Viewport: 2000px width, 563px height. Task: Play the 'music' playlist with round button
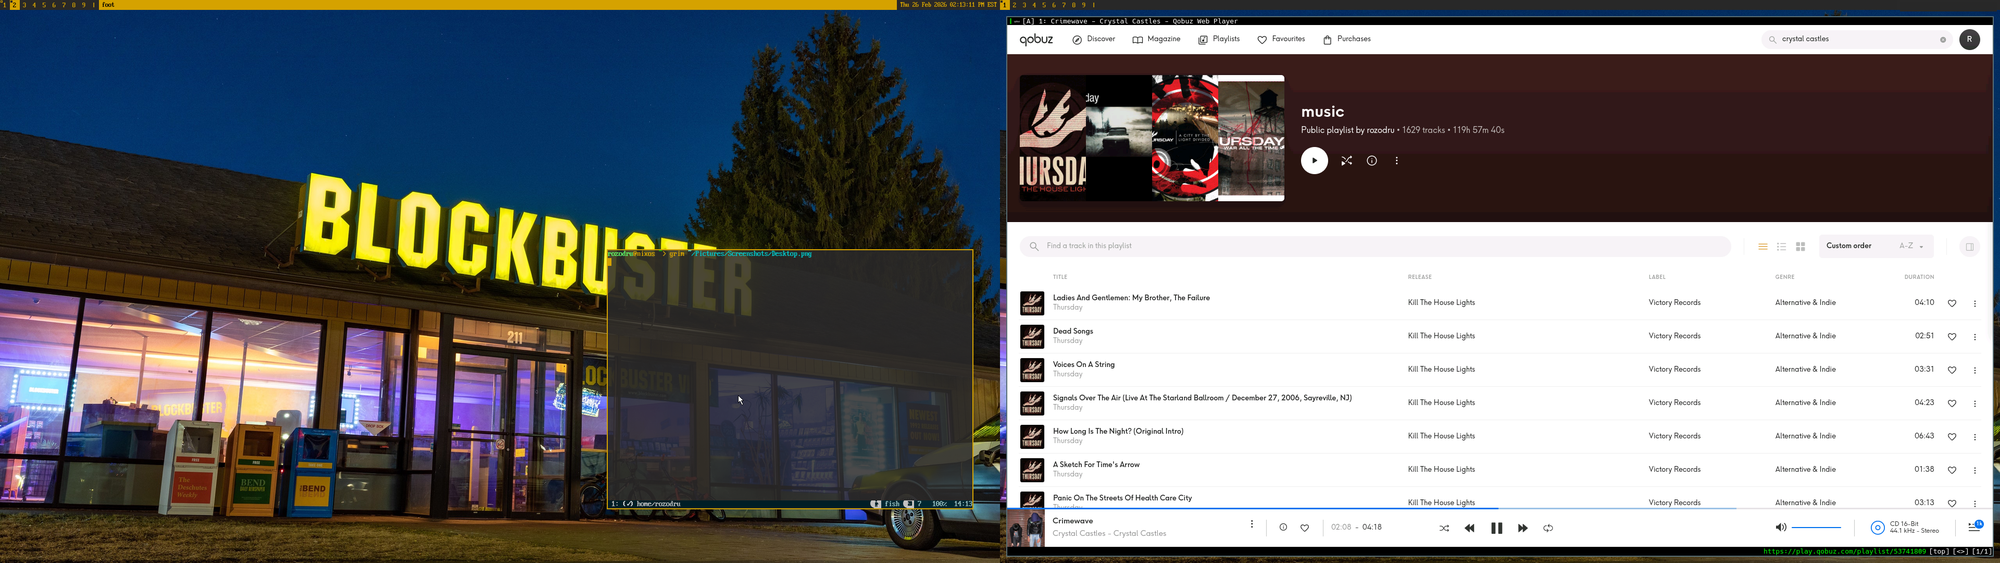pyautogui.click(x=1314, y=161)
